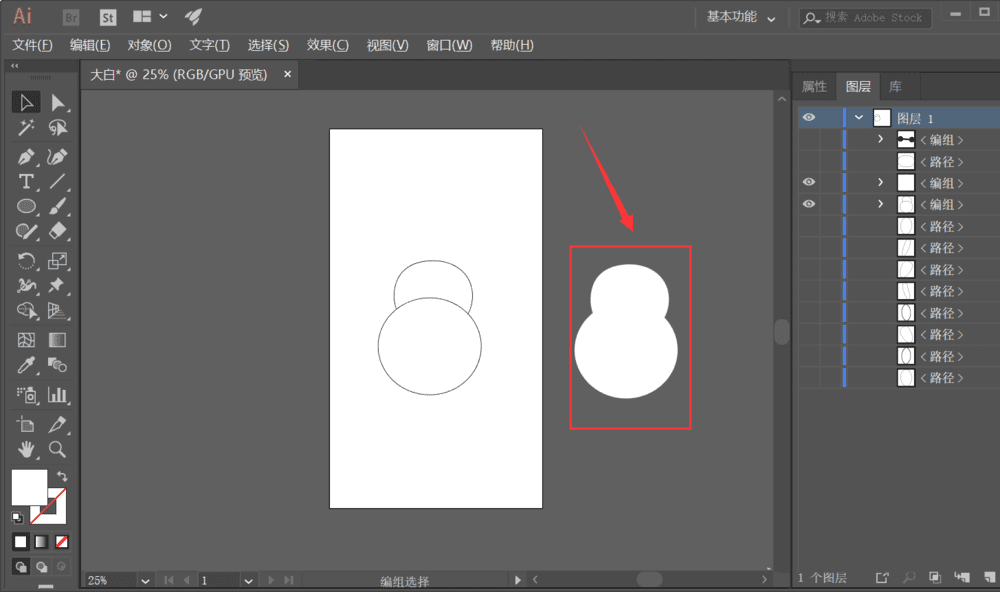Expand the 编组 with white square thumbnail
Viewport: 1000px width, 592px height.
click(x=881, y=182)
